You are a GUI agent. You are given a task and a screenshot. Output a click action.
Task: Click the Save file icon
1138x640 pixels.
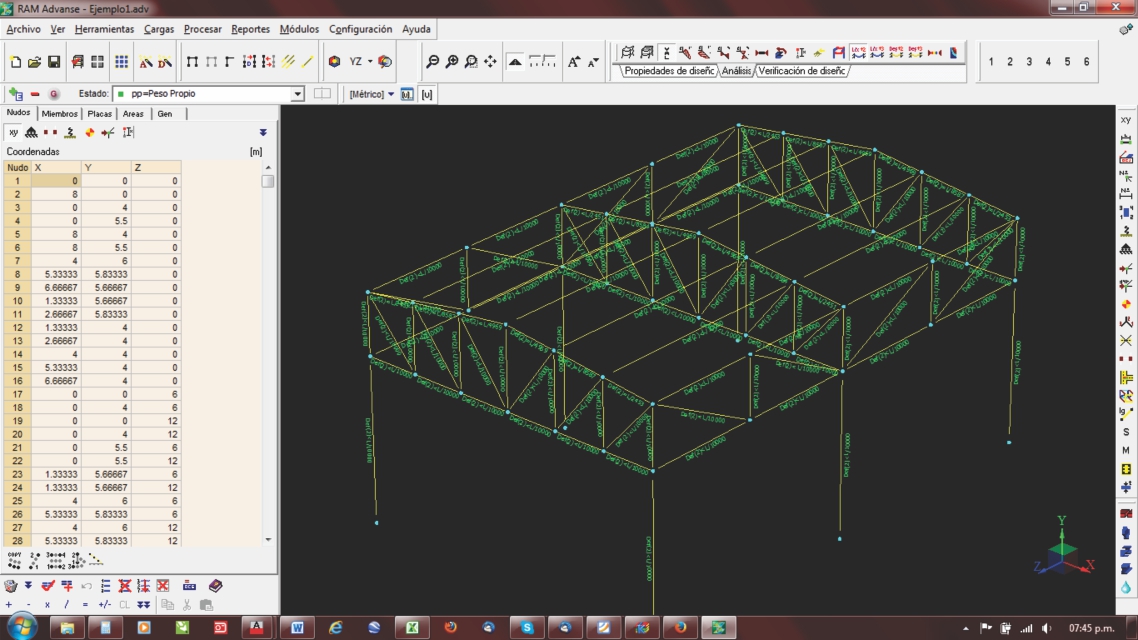click(x=54, y=62)
